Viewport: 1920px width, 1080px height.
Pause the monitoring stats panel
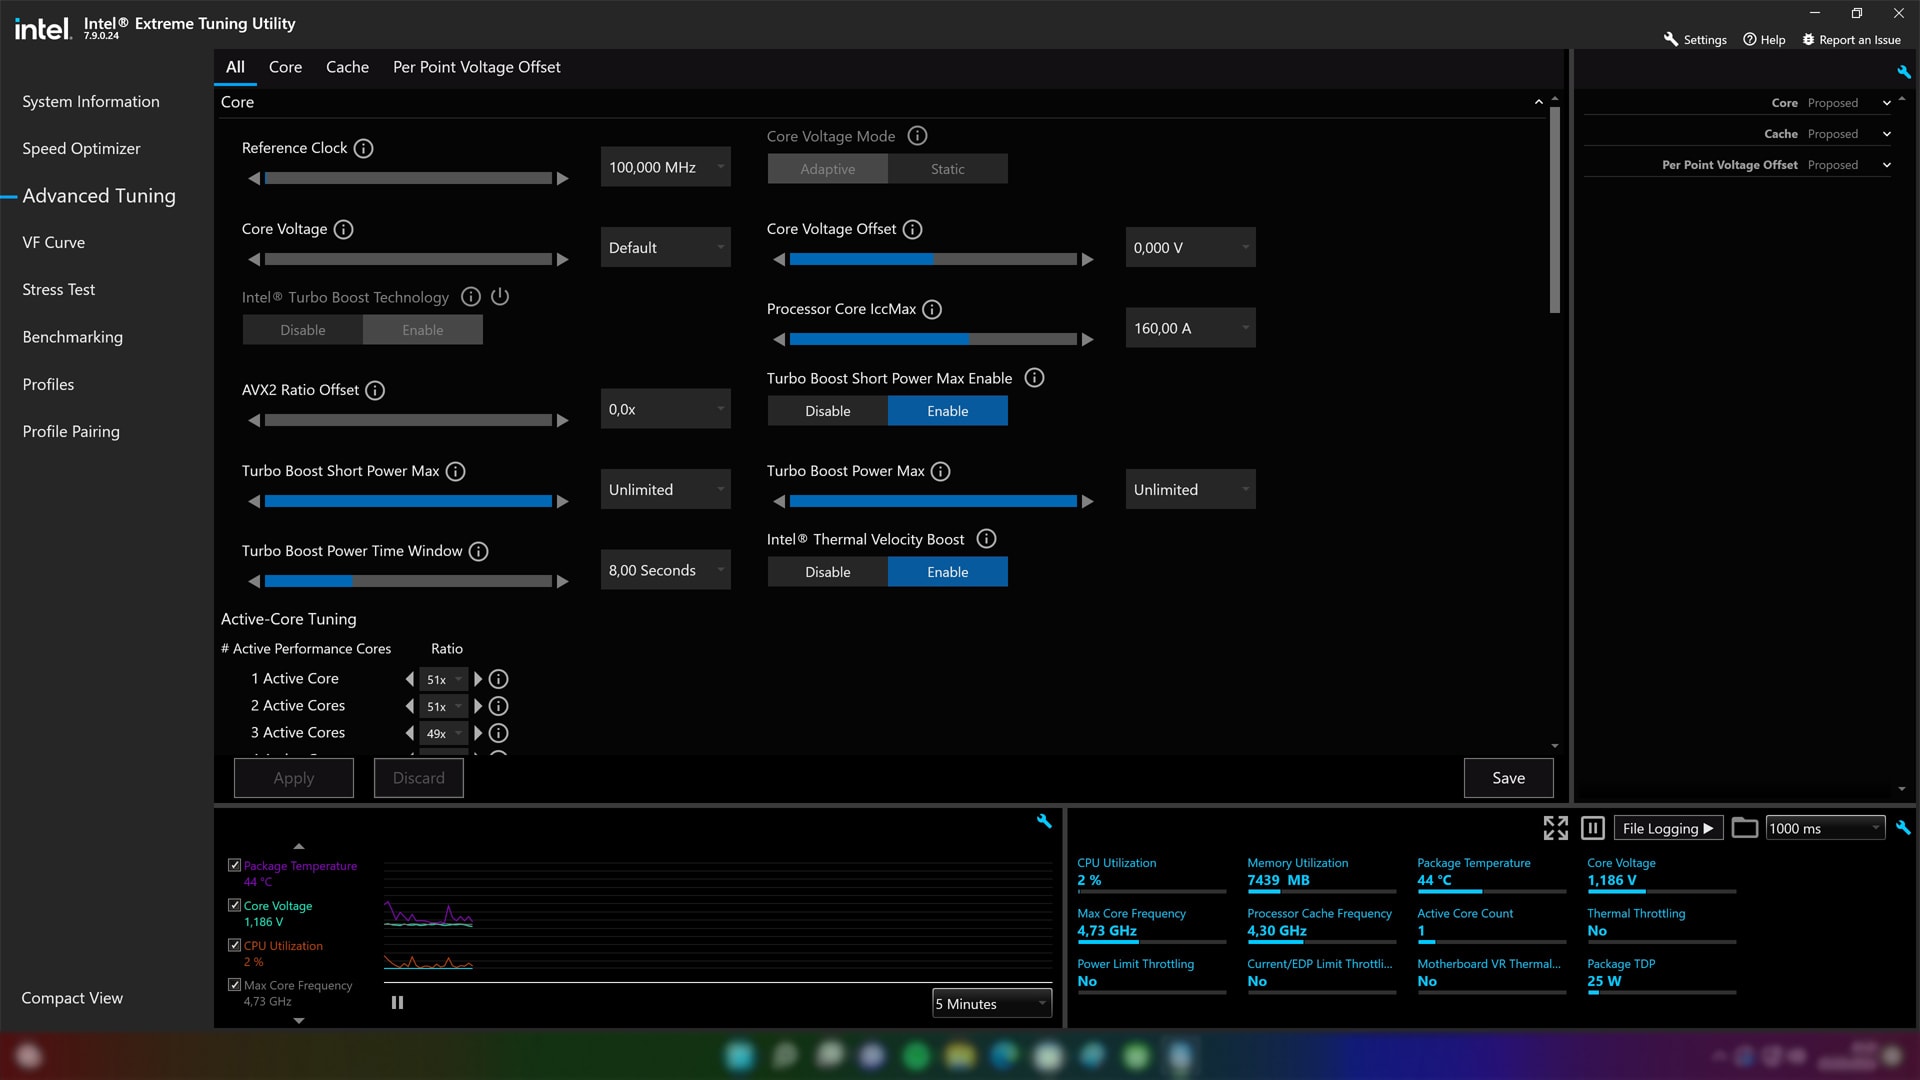[1593, 828]
